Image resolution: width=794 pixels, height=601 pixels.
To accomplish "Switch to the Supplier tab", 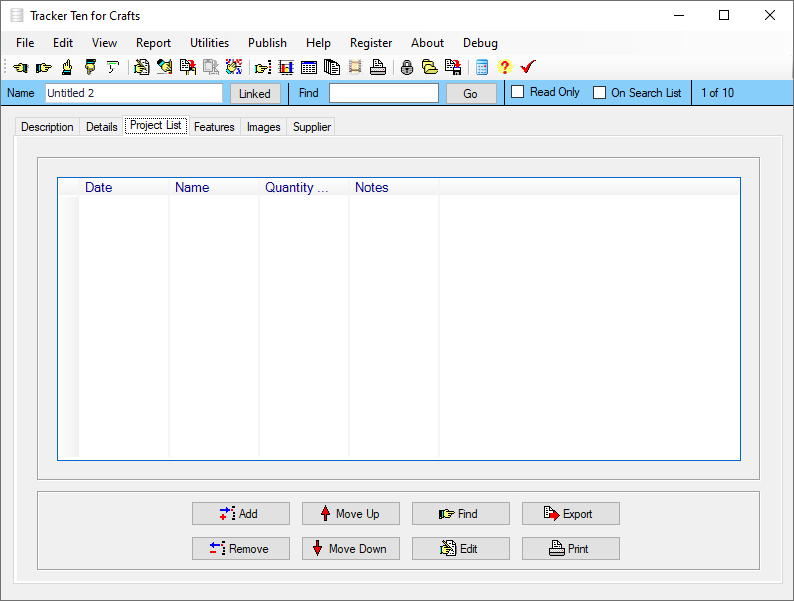I will (312, 127).
